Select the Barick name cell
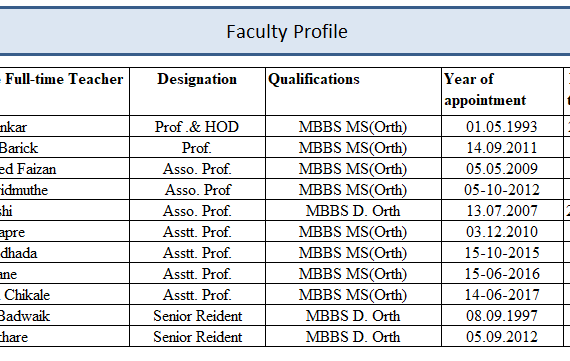 click(x=64, y=148)
